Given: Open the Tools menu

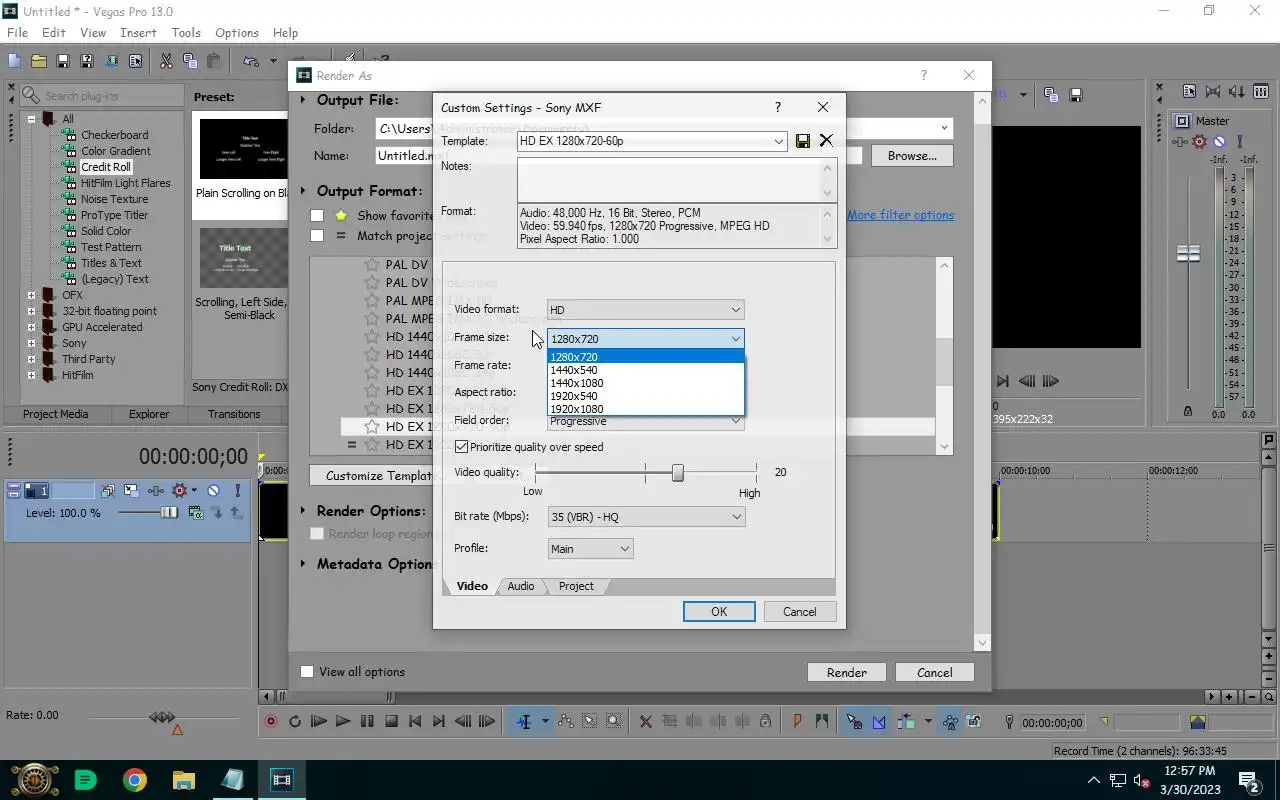Looking at the screenshot, I should pos(186,33).
